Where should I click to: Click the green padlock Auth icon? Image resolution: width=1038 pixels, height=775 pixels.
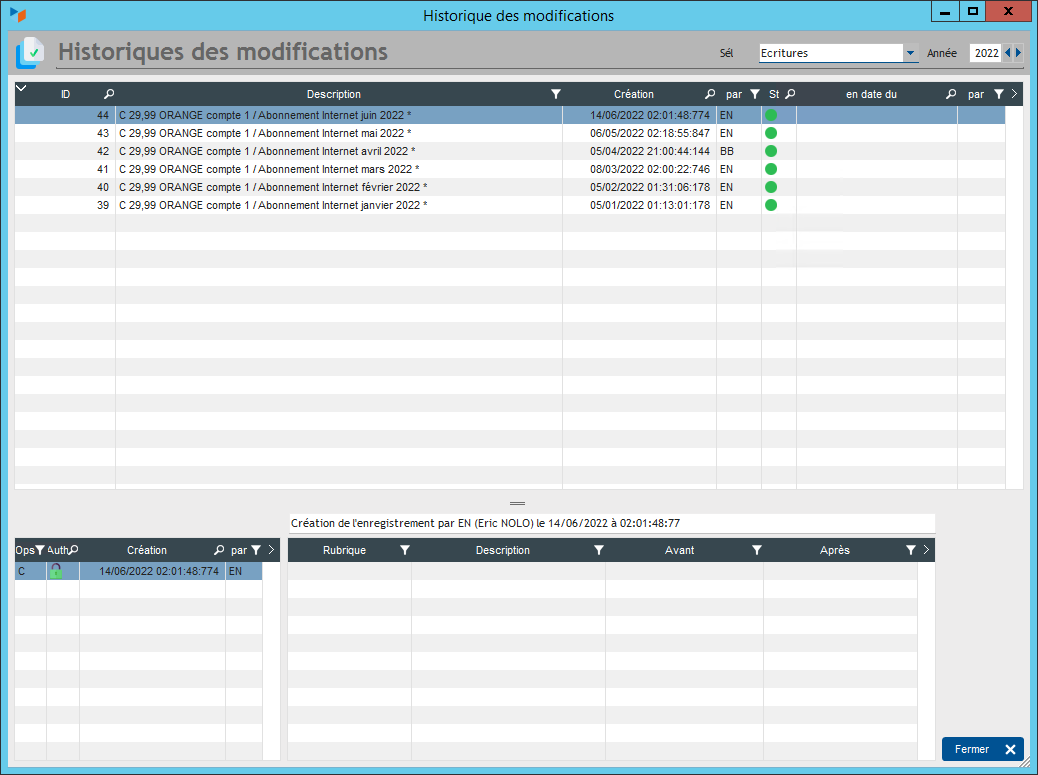coord(56,571)
